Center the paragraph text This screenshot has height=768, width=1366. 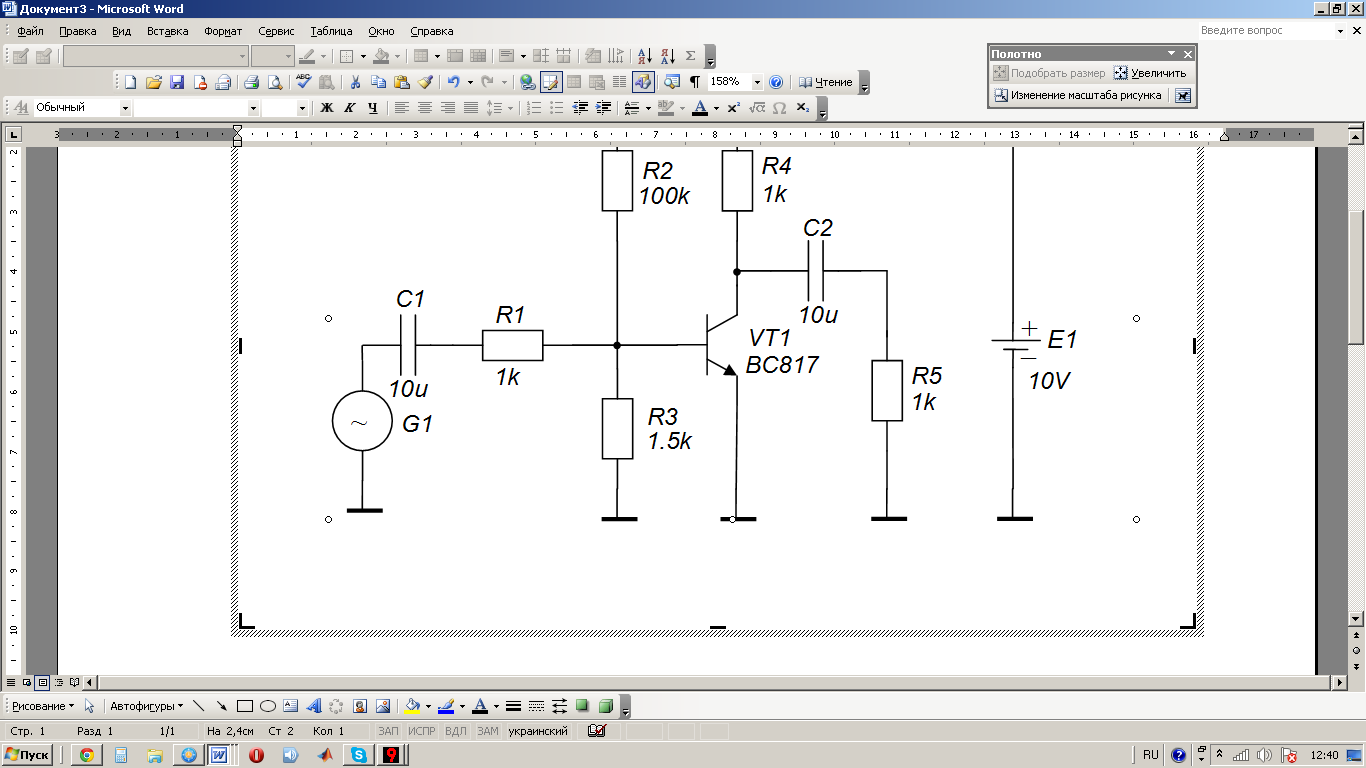[x=424, y=107]
